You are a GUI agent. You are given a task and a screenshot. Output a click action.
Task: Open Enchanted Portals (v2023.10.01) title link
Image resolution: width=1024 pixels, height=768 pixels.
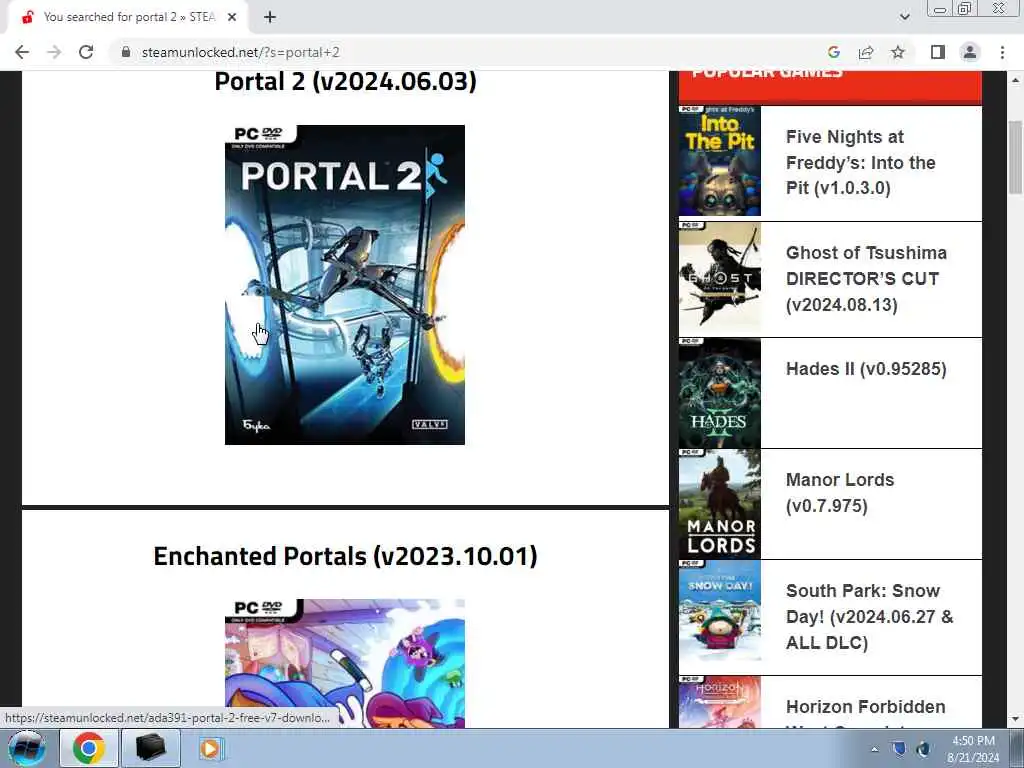click(x=345, y=556)
